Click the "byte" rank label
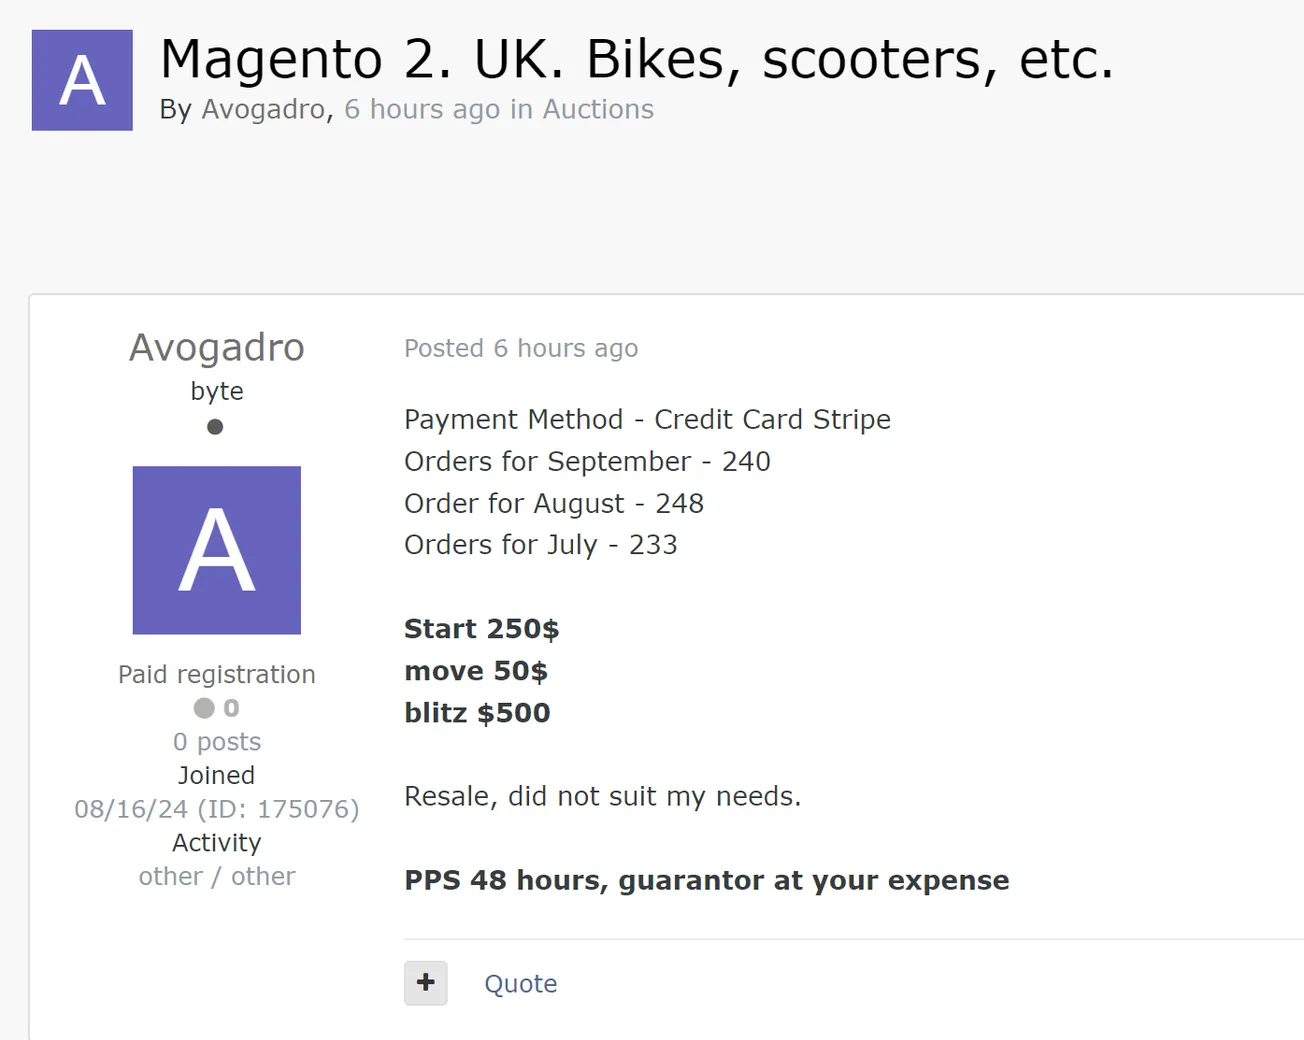This screenshot has width=1304, height=1040. (217, 391)
